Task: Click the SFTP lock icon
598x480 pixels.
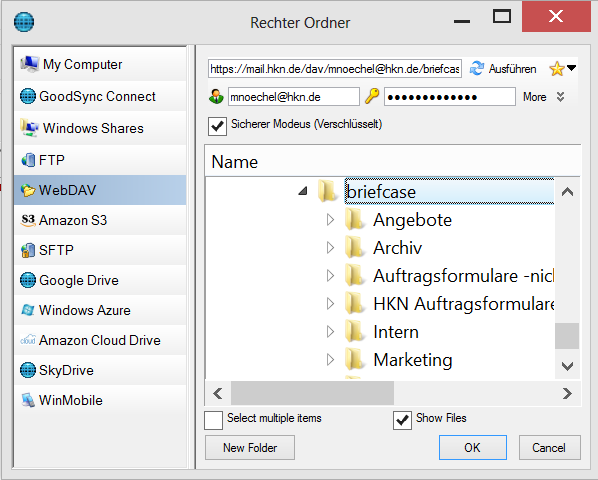Action: click(28, 250)
